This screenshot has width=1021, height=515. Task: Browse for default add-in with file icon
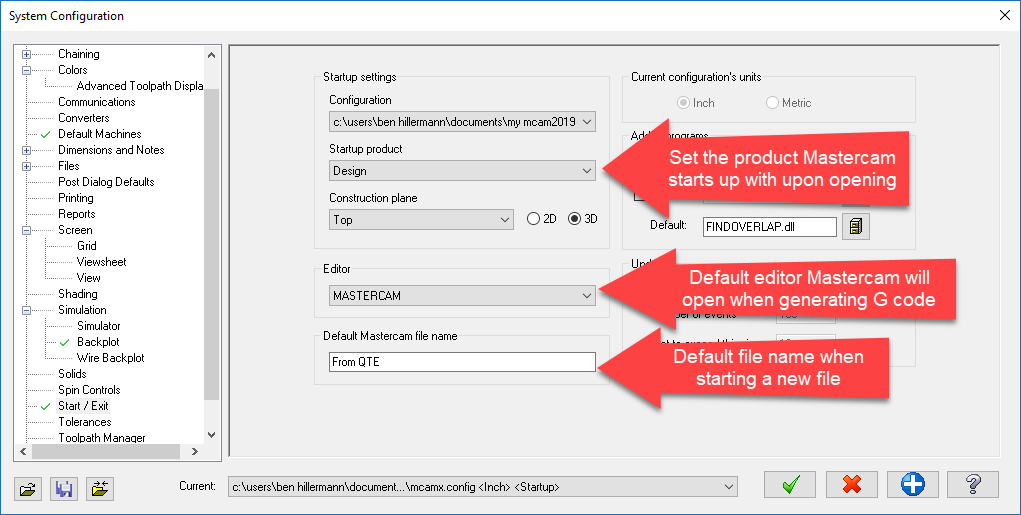click(856, 227)
